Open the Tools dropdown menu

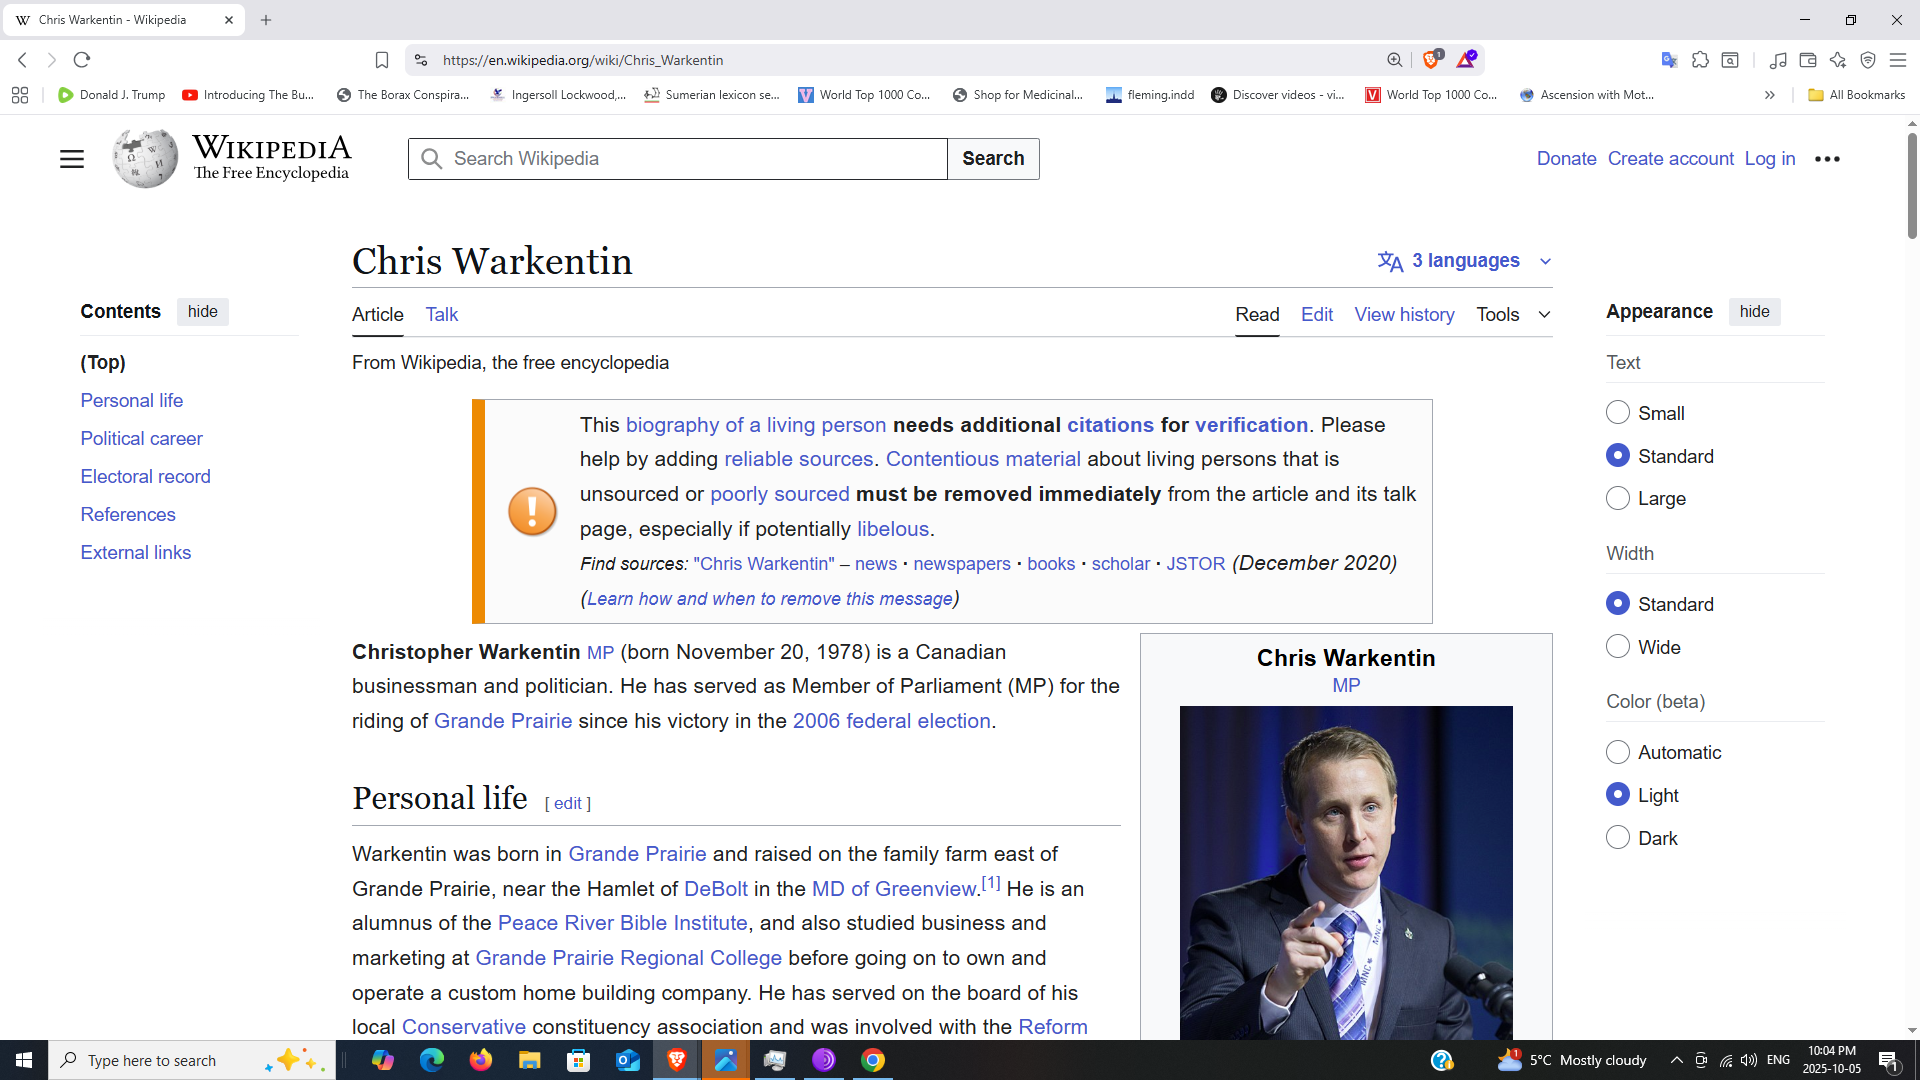click(x=1513, y=315)
